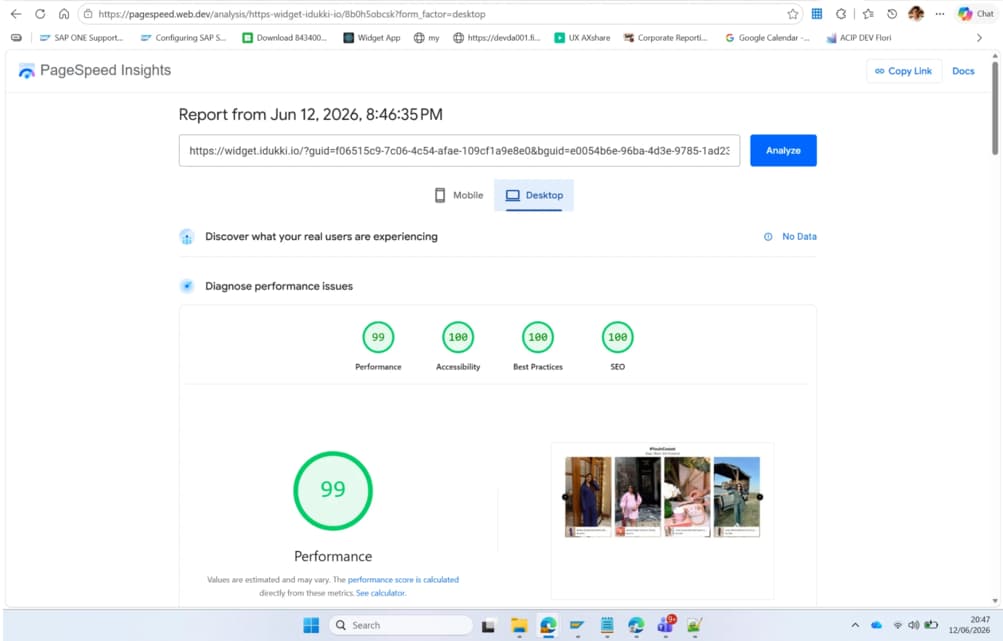Click the first bookmarks bar icon
1003x641 pixels.
pos(17,38)
